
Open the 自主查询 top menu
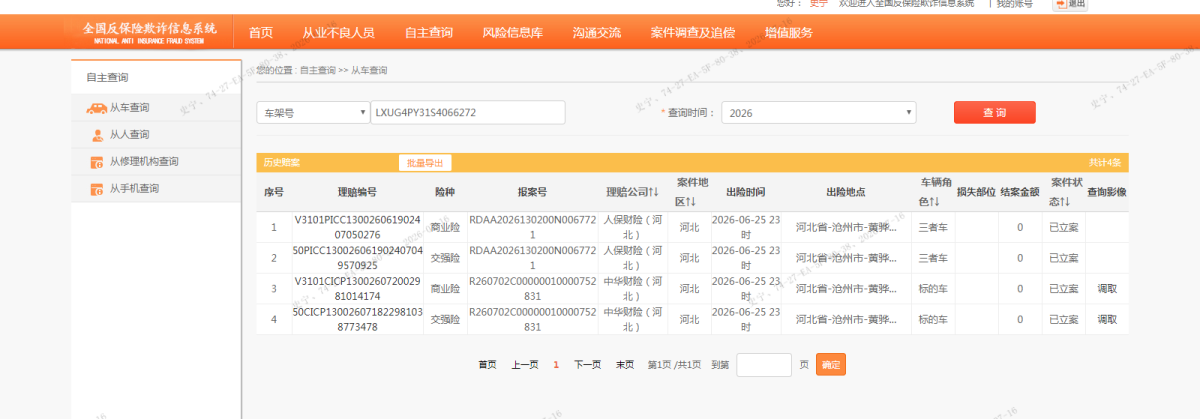428,33
